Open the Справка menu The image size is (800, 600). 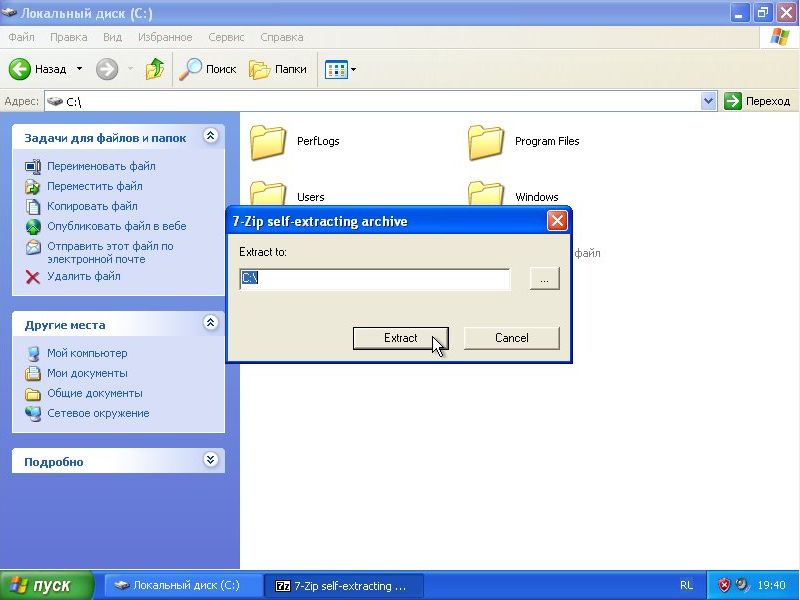pyautogui.click(x=282, y=37)
